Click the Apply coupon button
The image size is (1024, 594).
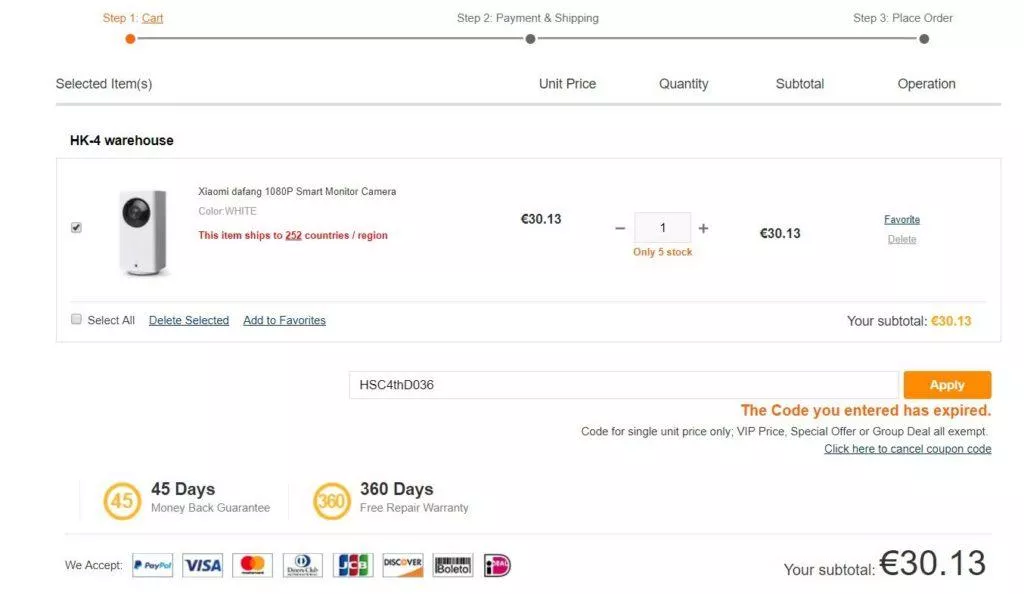pos(947,385)
